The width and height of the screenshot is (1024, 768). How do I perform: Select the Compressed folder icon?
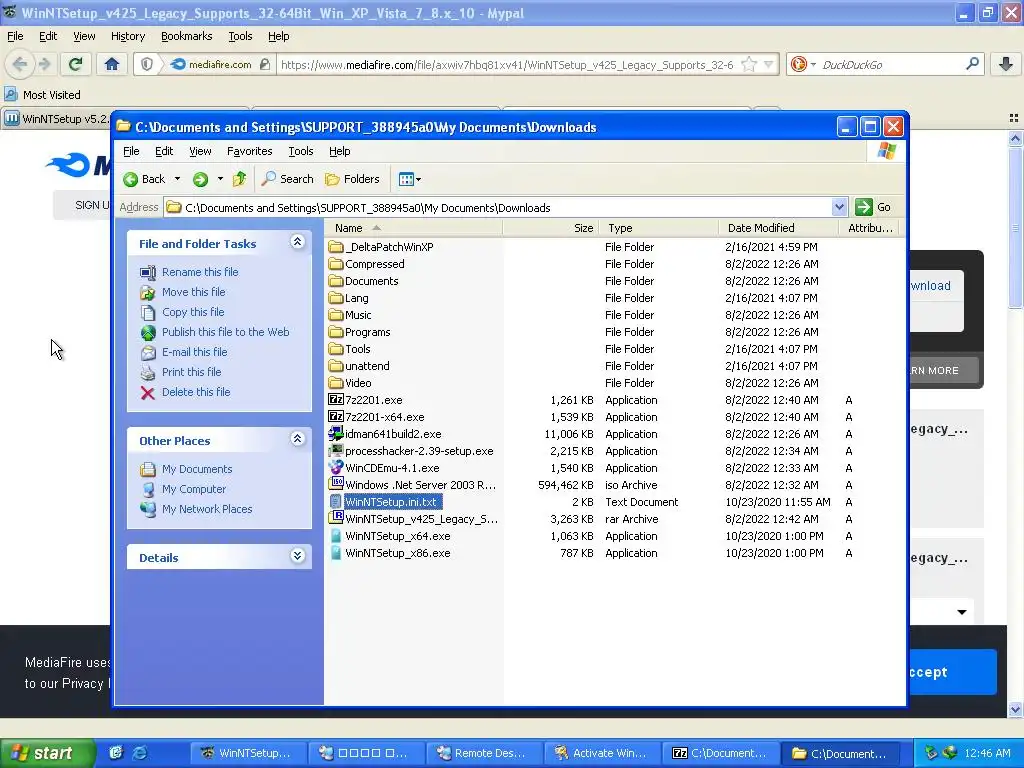336,264
